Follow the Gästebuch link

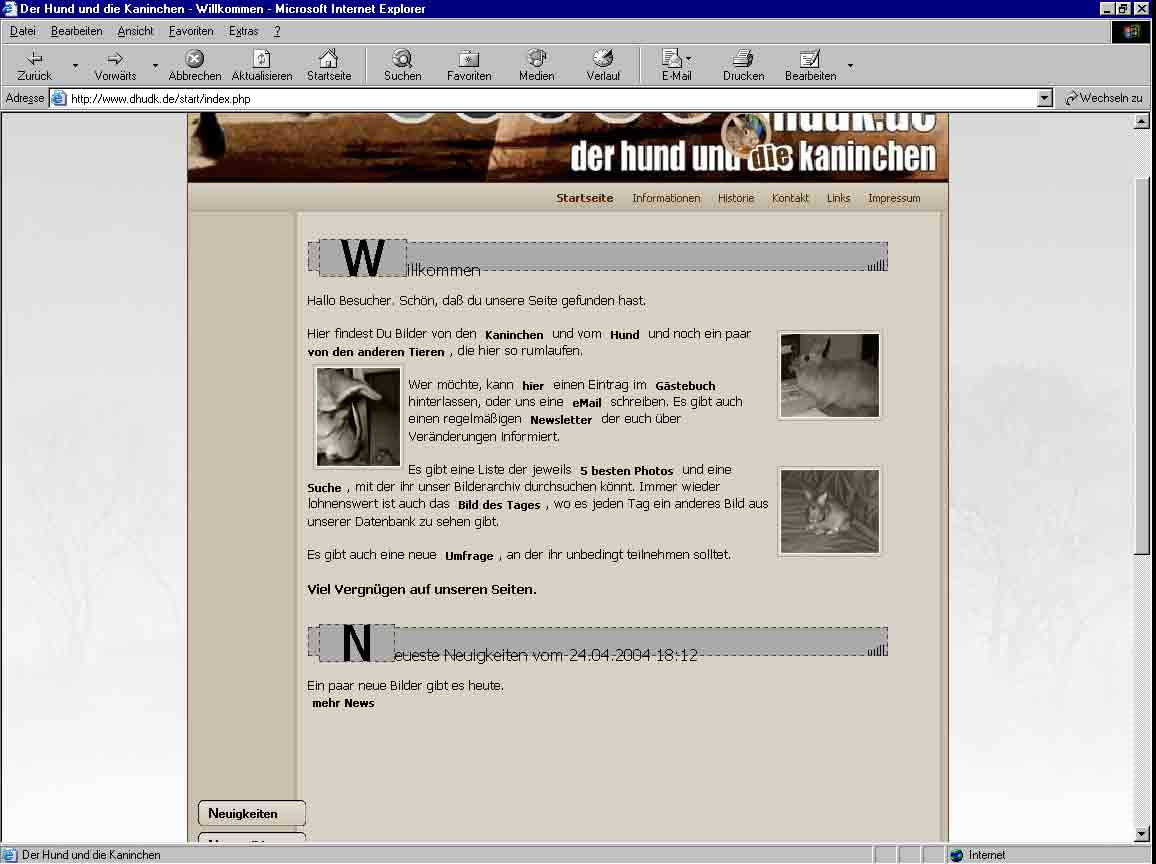coord(685,386)
